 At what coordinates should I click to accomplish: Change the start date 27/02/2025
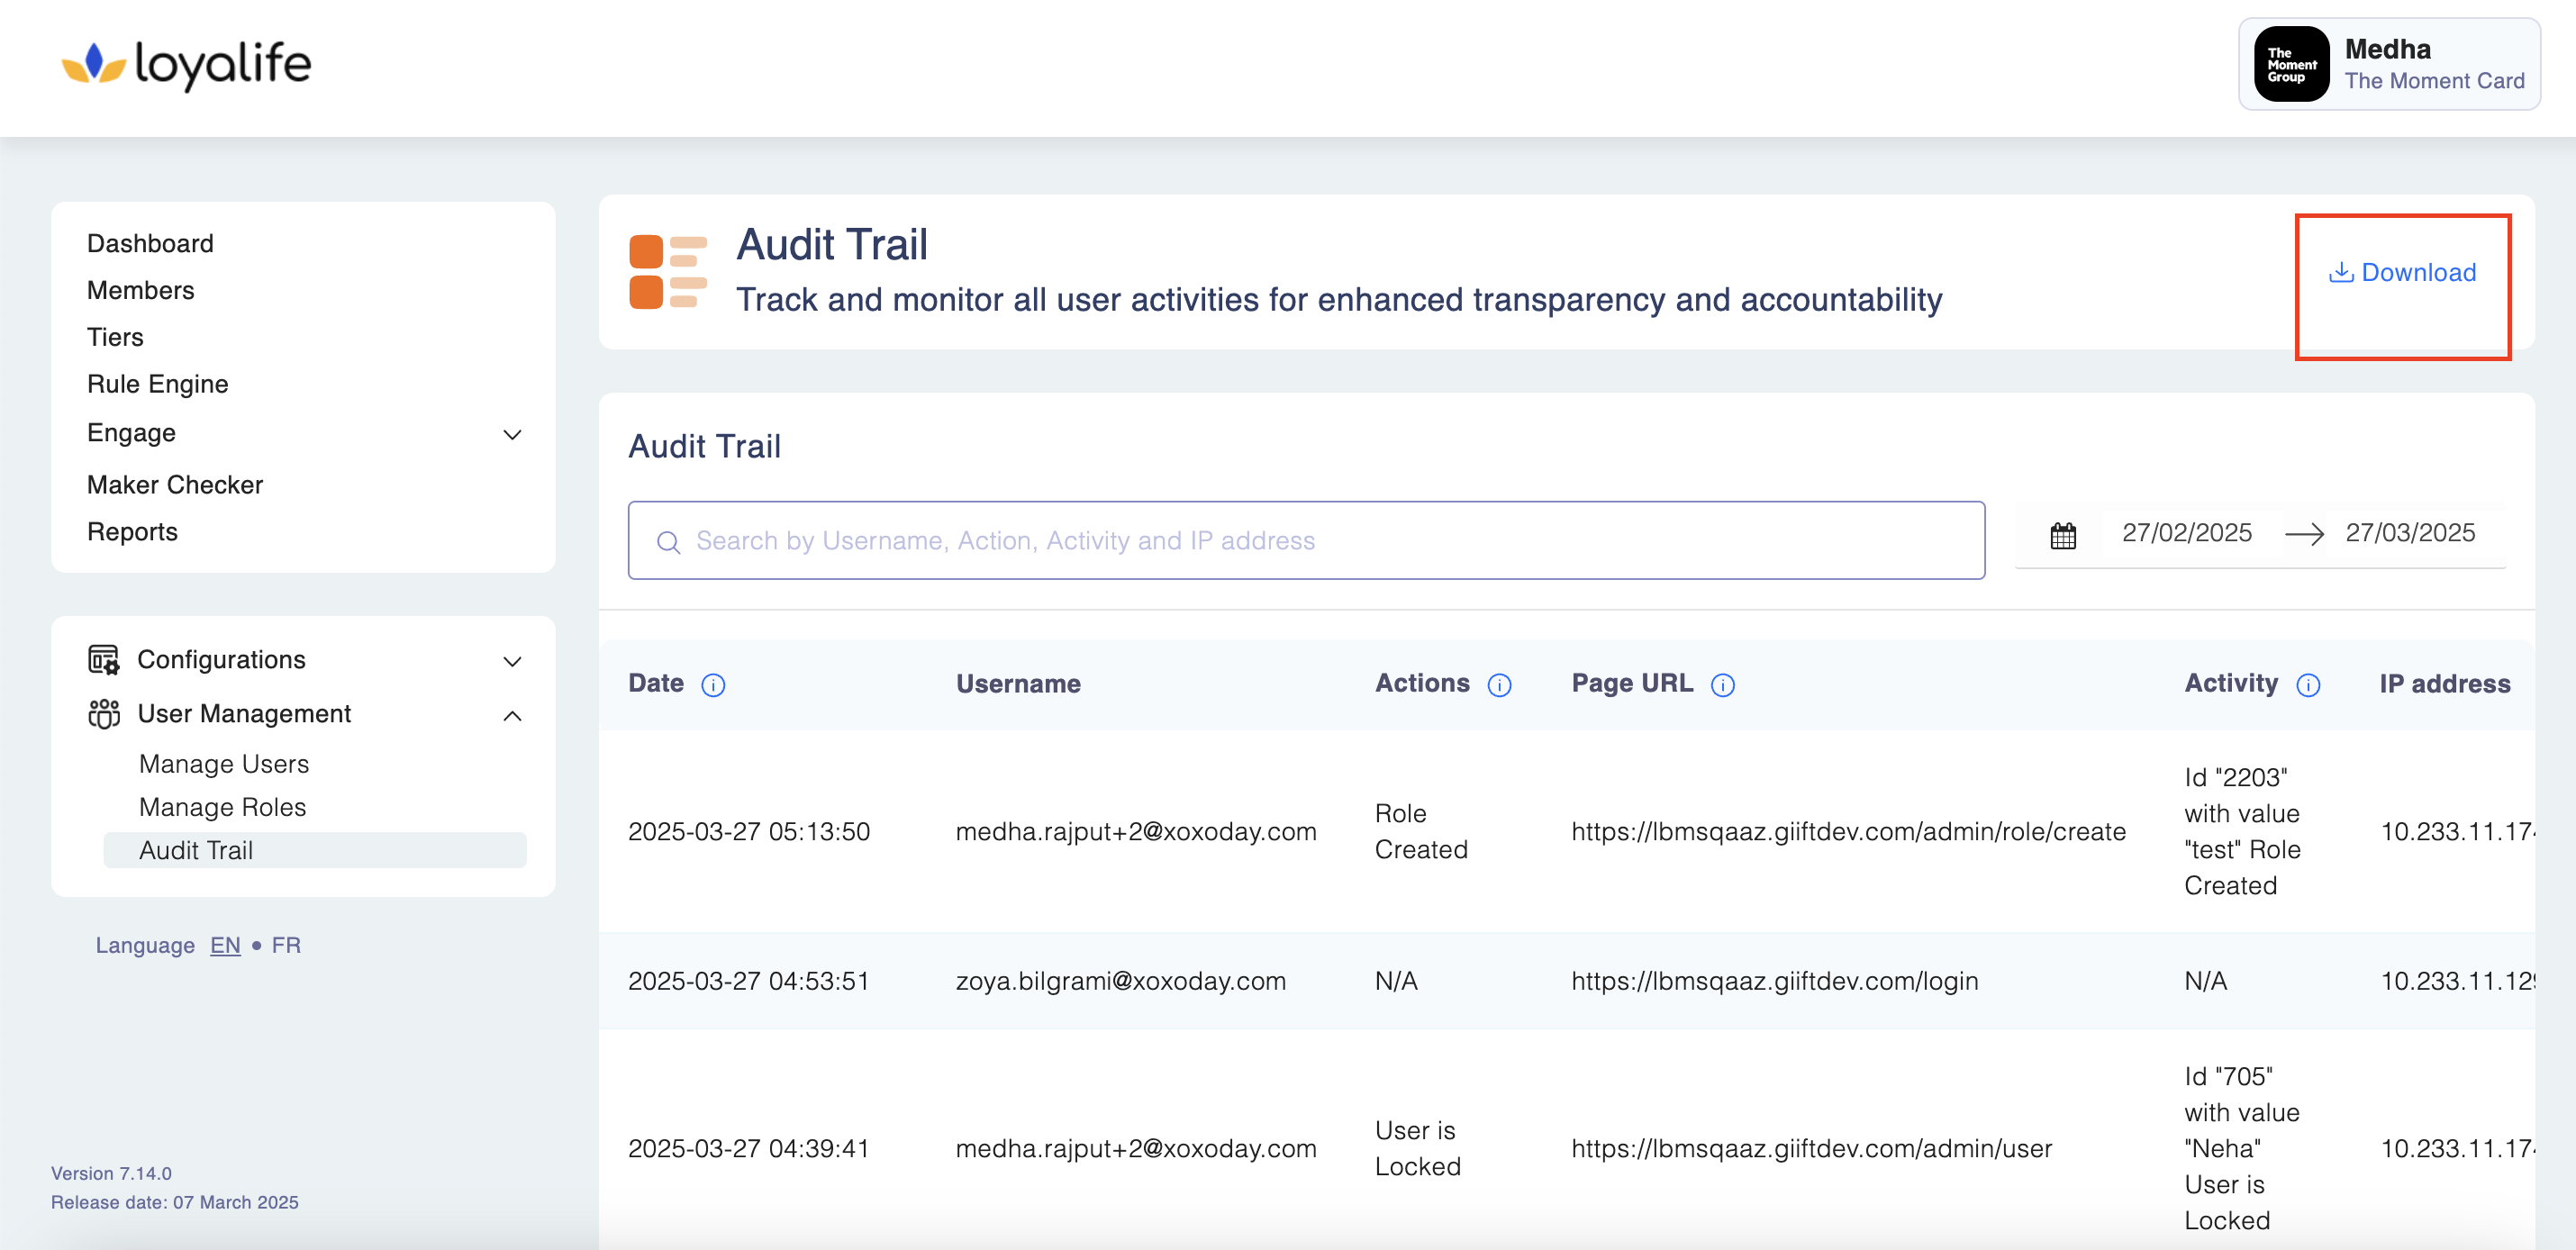[2186, 533]
